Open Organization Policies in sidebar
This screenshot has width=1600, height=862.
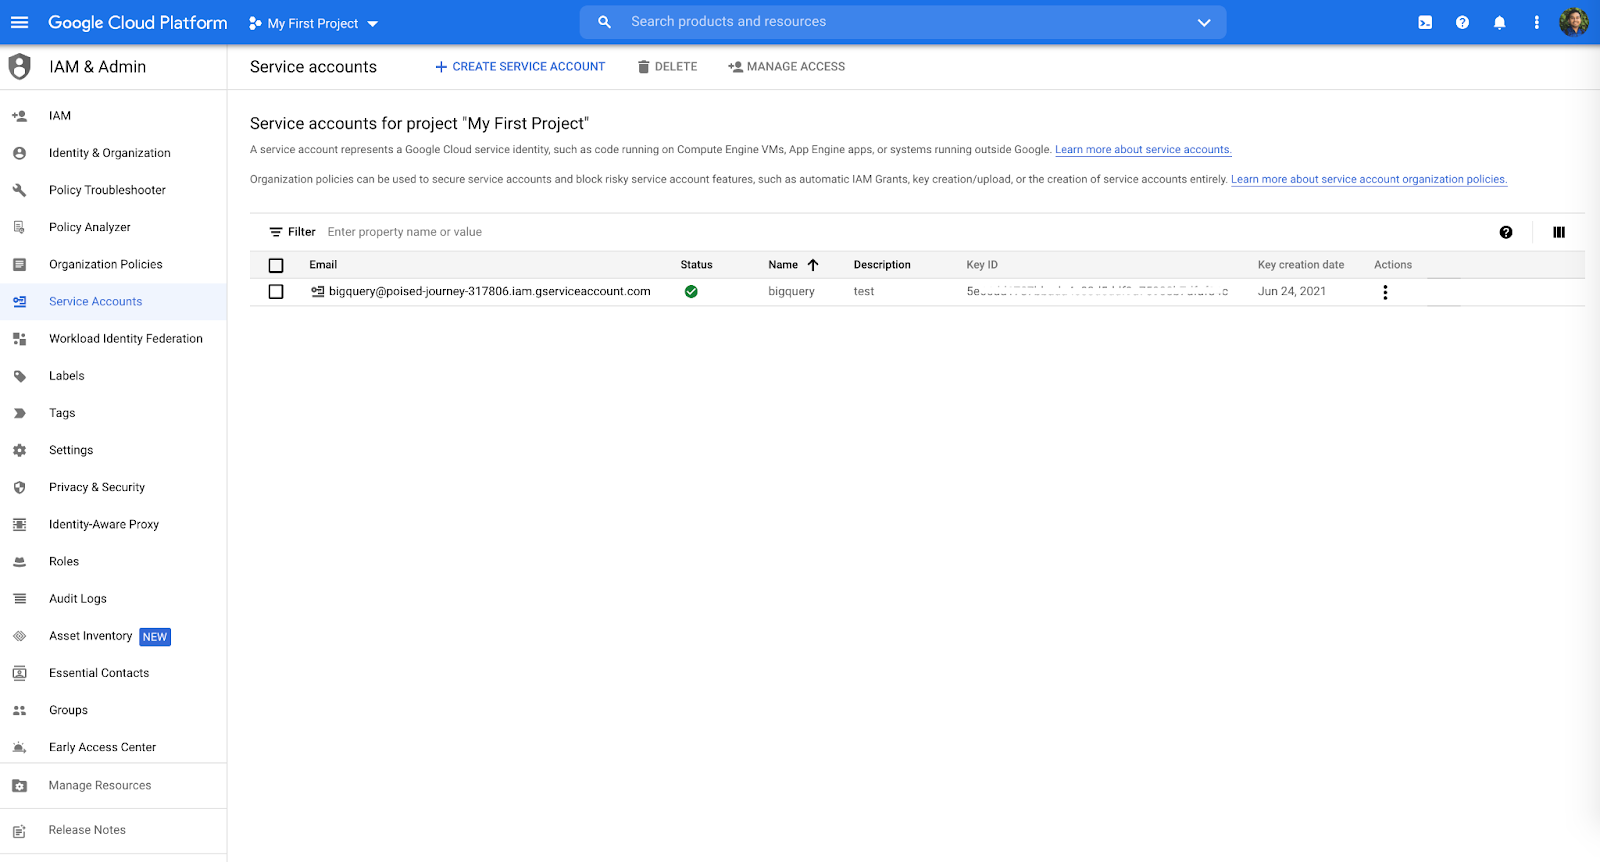pyautogui.click(x=106, y=265)
